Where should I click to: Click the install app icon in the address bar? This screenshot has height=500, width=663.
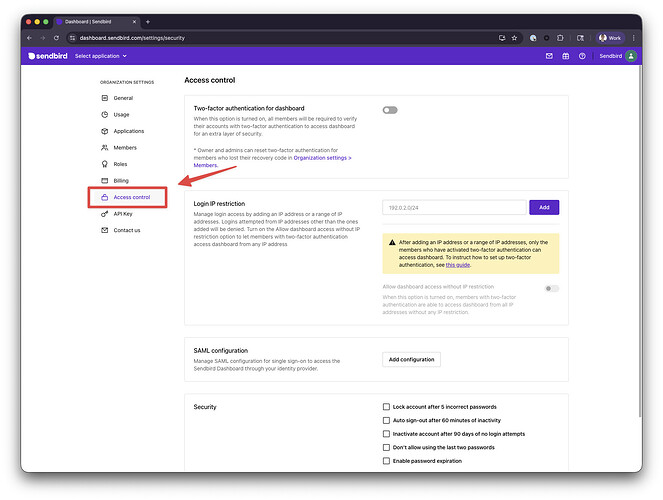pos(502,38)
